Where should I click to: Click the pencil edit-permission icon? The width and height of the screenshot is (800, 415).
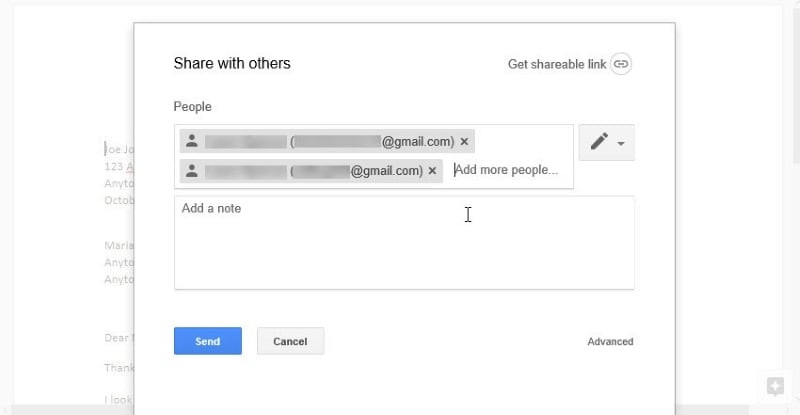click(x=599, y=142)
